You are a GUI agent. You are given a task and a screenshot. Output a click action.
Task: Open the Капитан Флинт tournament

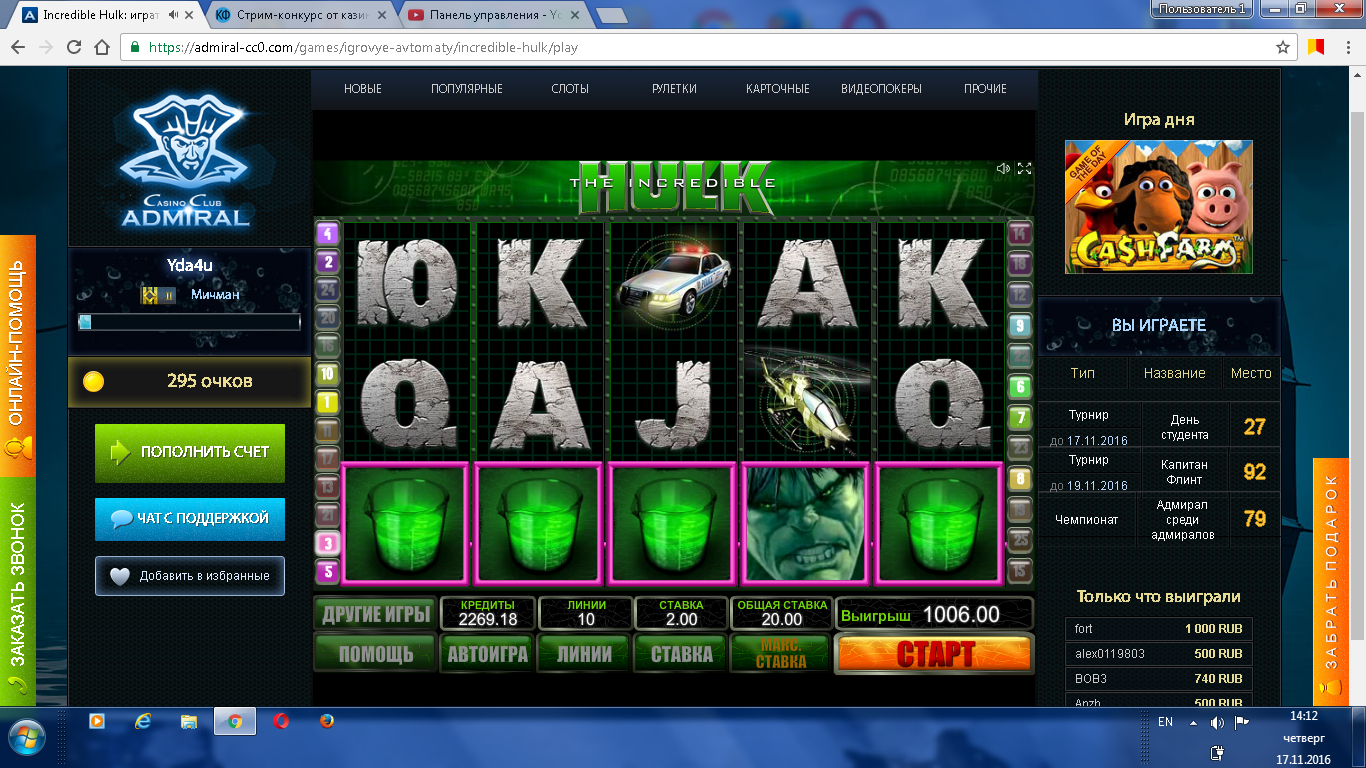coord(1185,472)
